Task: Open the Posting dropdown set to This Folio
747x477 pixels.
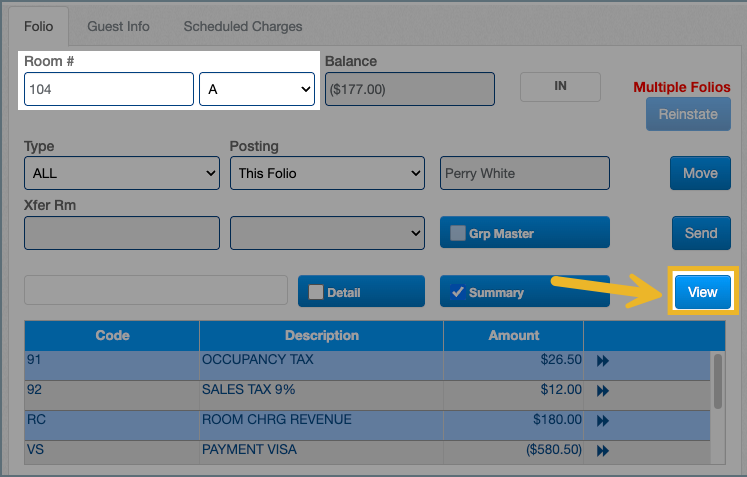Action: (x=327, y=173)
